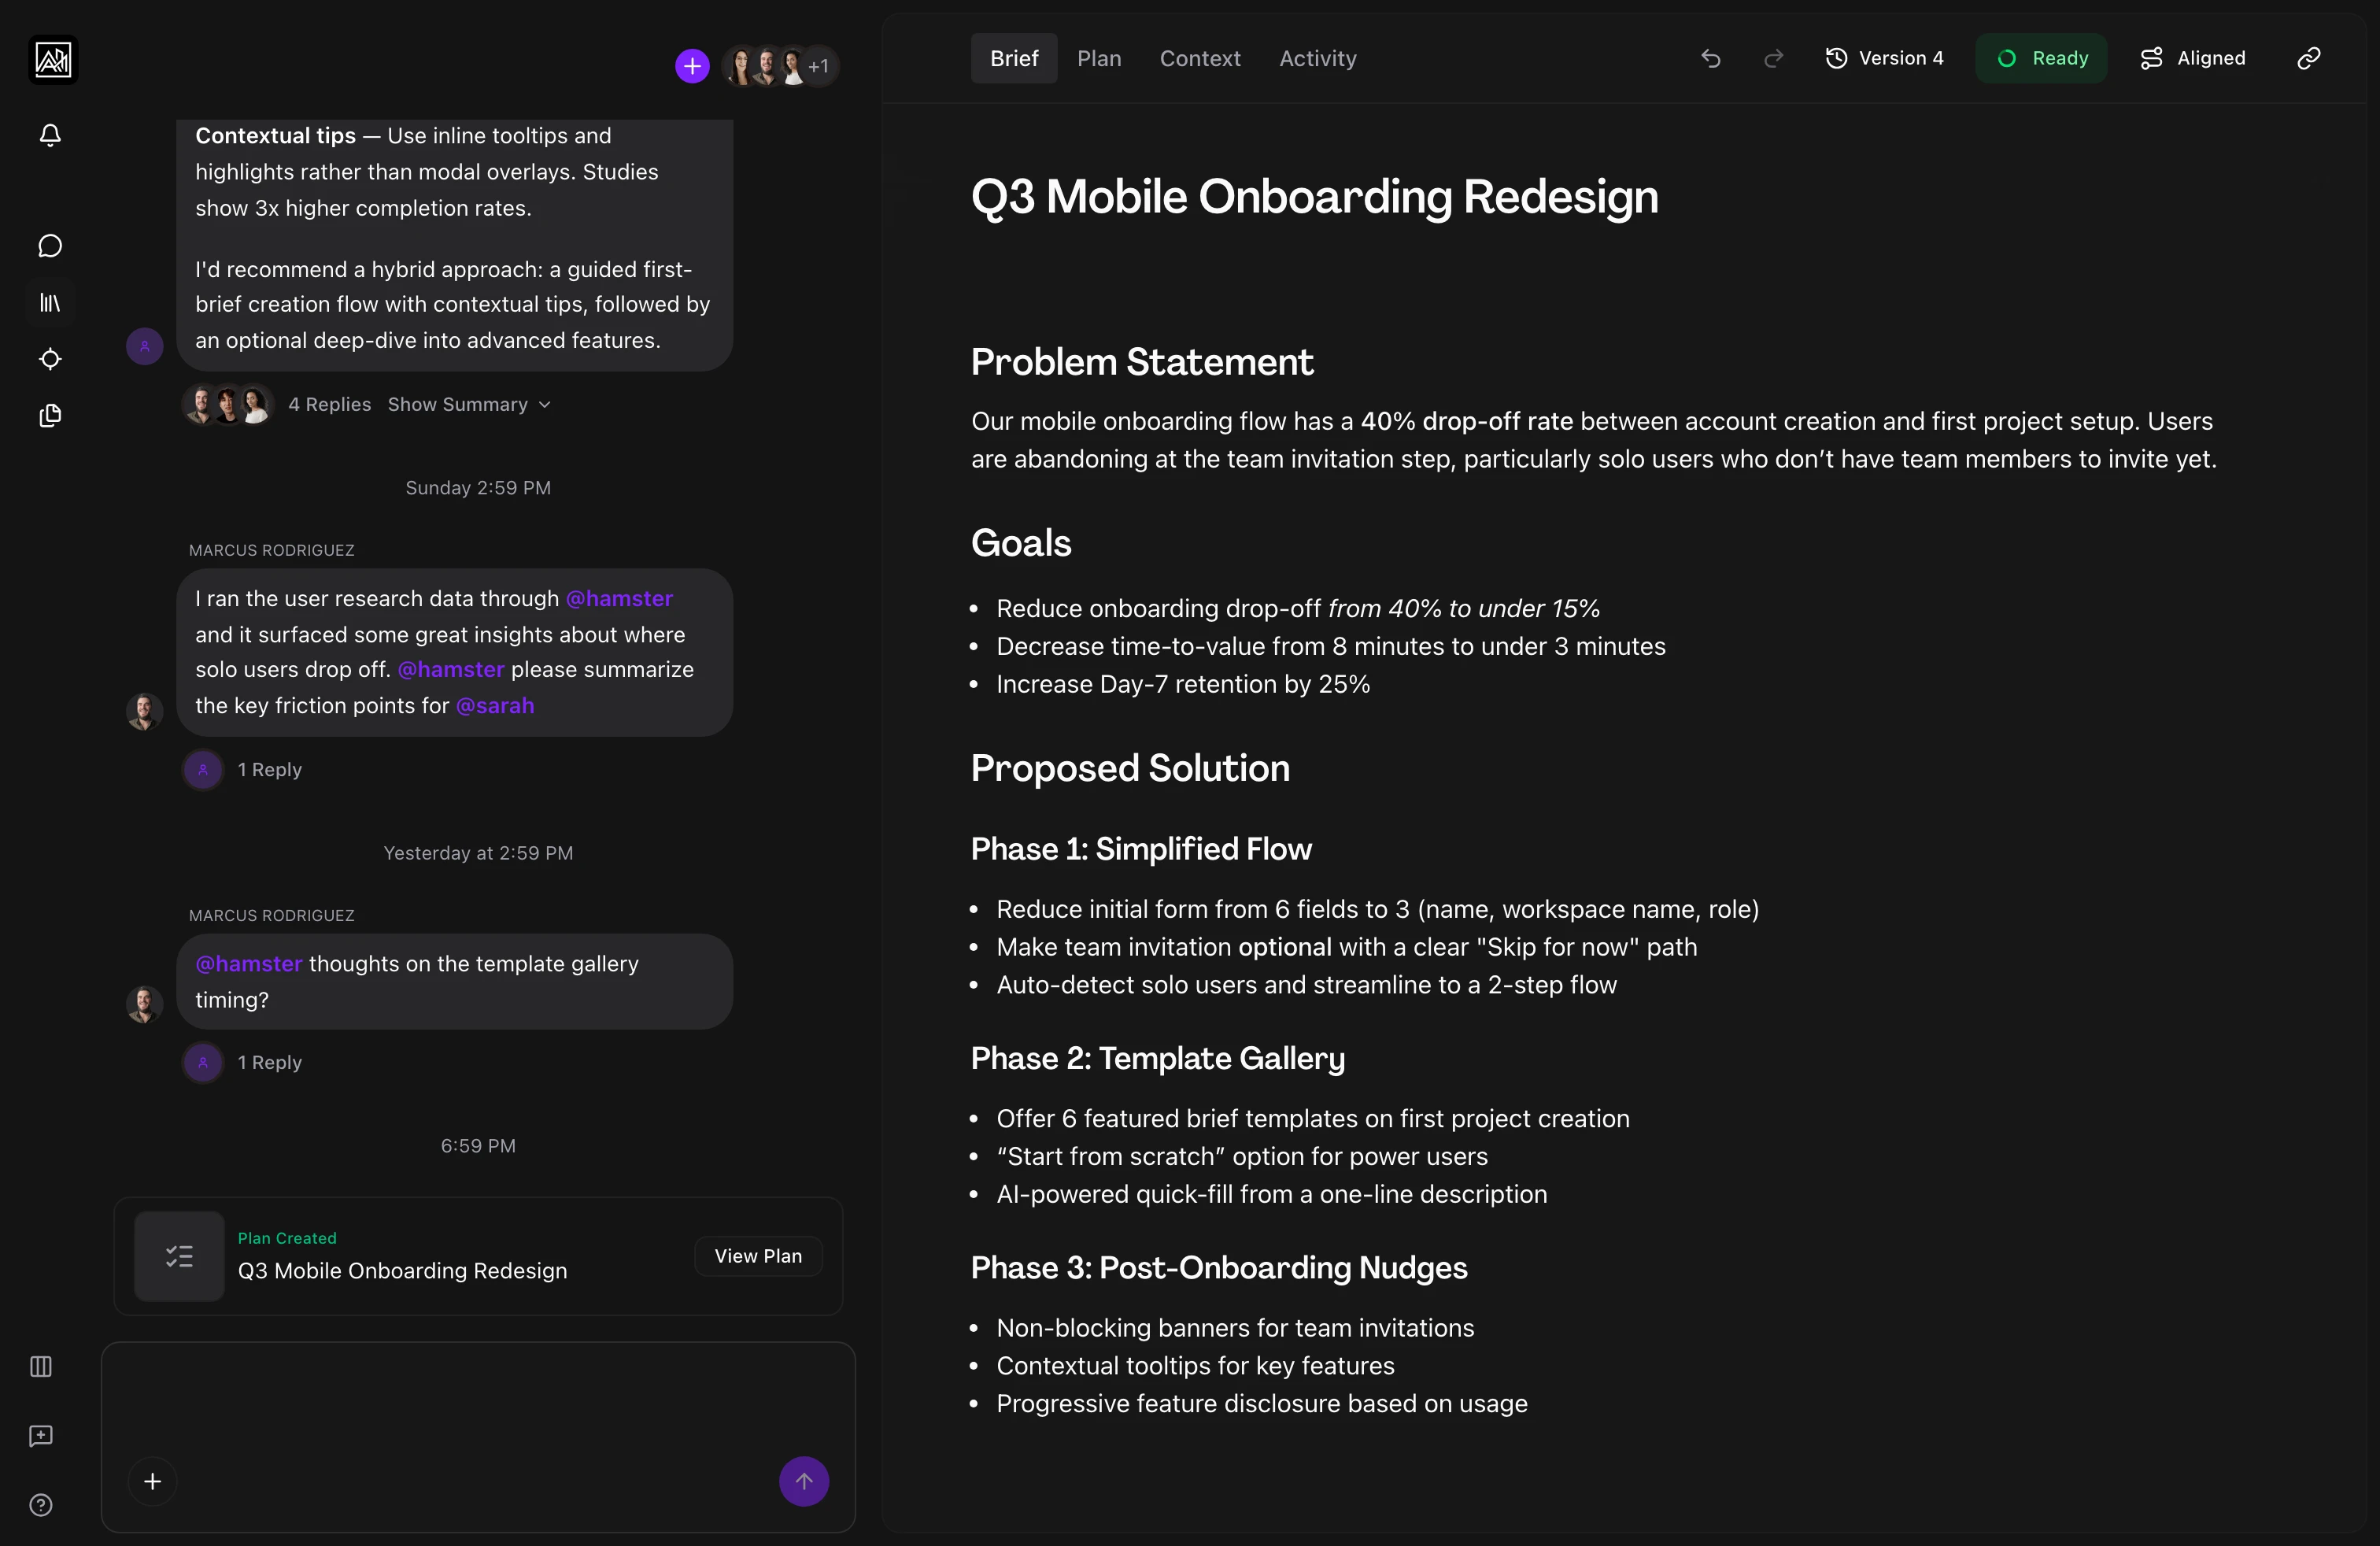Viewport: 2380px width, 1546px height.
Task: Open the copied documents icon in sidebar
Action: (50, 416)
